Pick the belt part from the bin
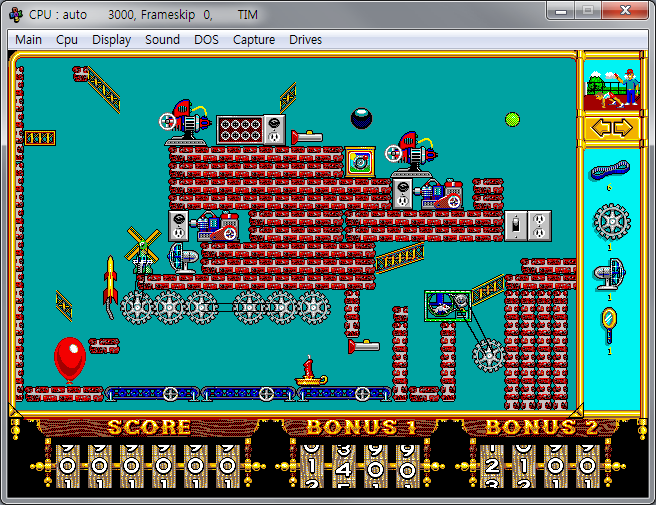Screen dimensions: 656x505 (x=610, y=169)
